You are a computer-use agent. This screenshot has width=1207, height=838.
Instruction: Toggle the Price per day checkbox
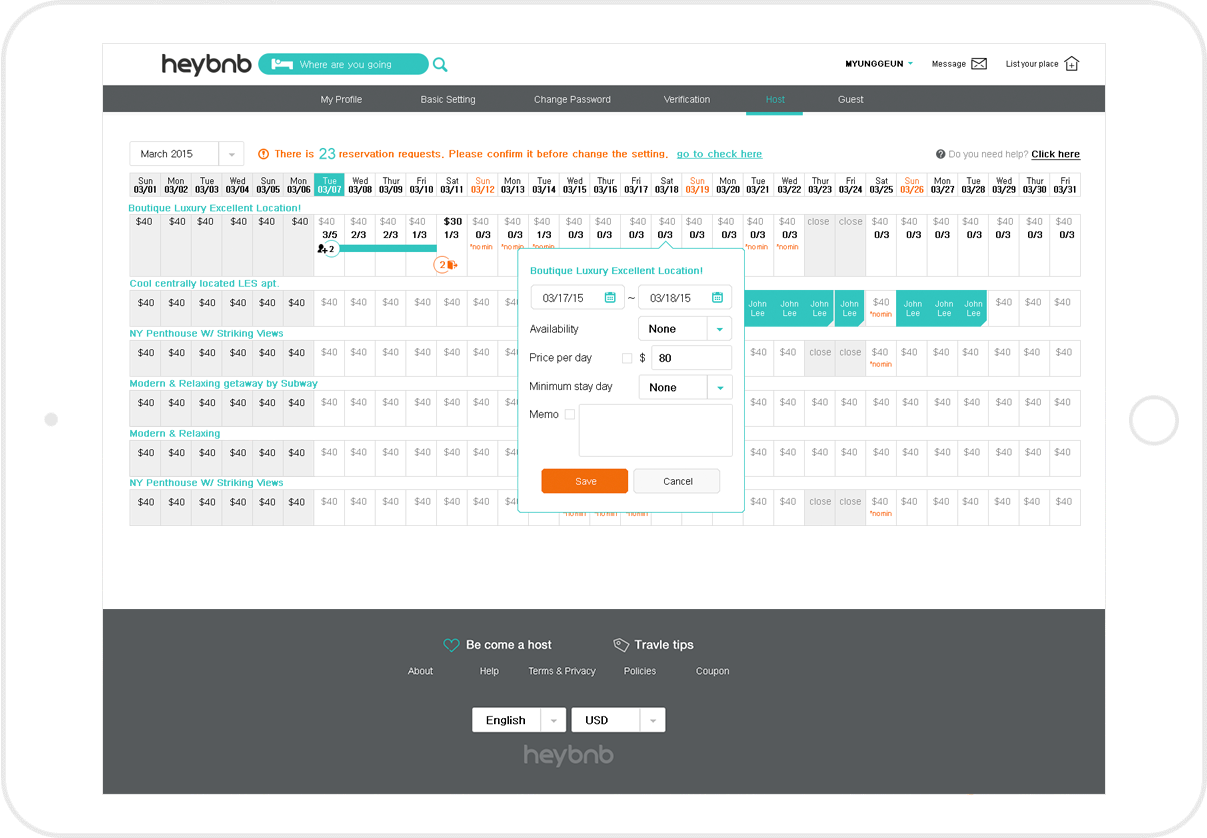(627, 358)
